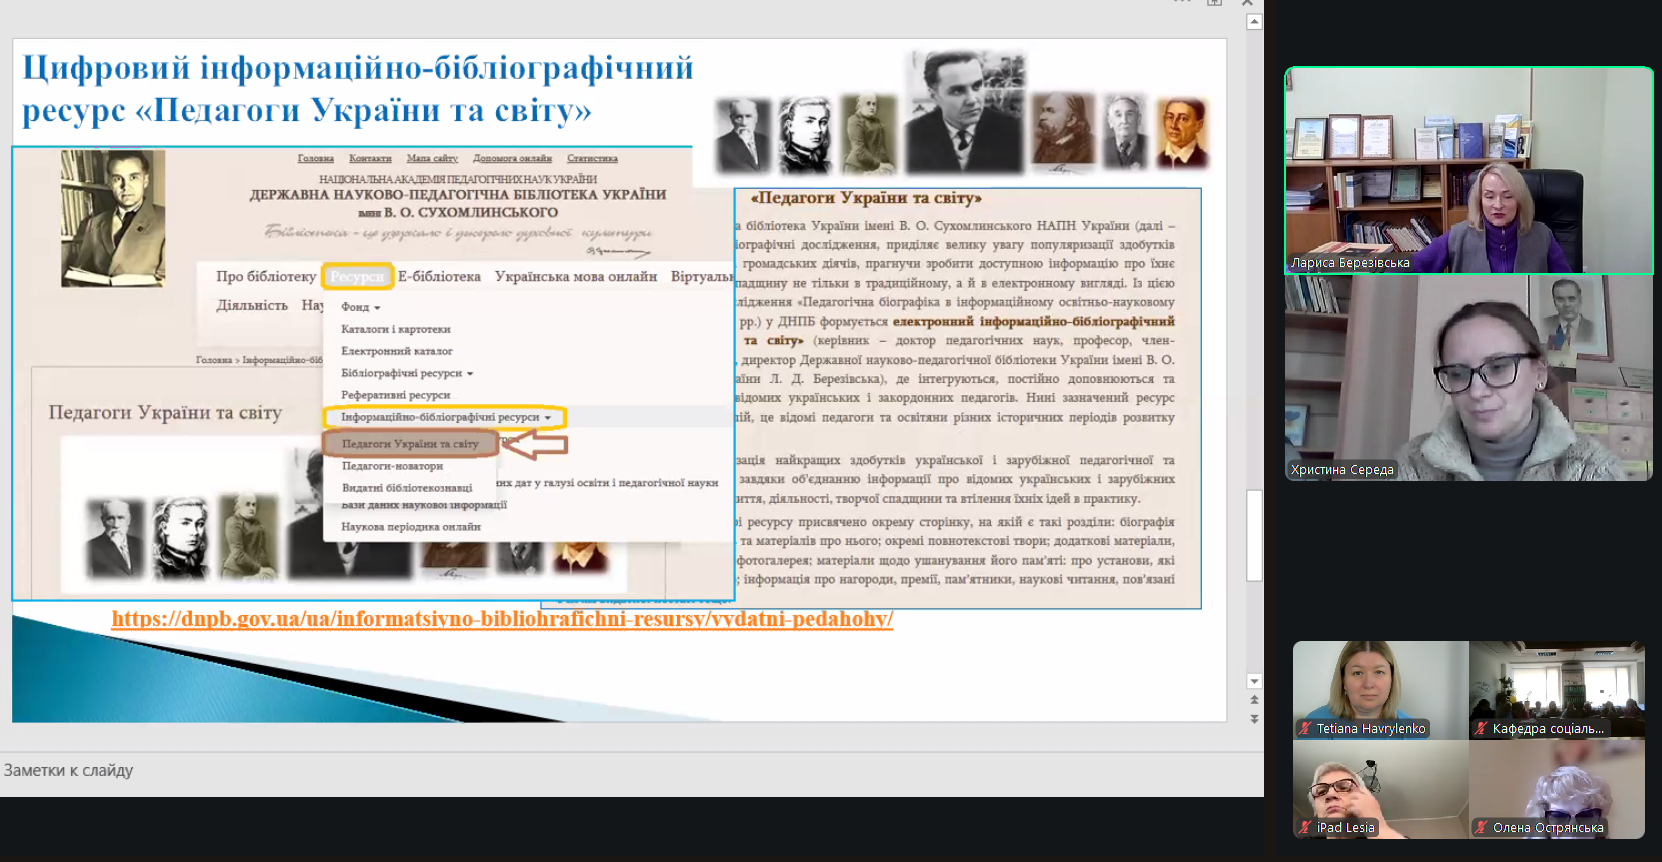Click muted mic icon beside Олена Острянська
This screenshot has width=1662, height=862.
click(x=1481, y=828)
